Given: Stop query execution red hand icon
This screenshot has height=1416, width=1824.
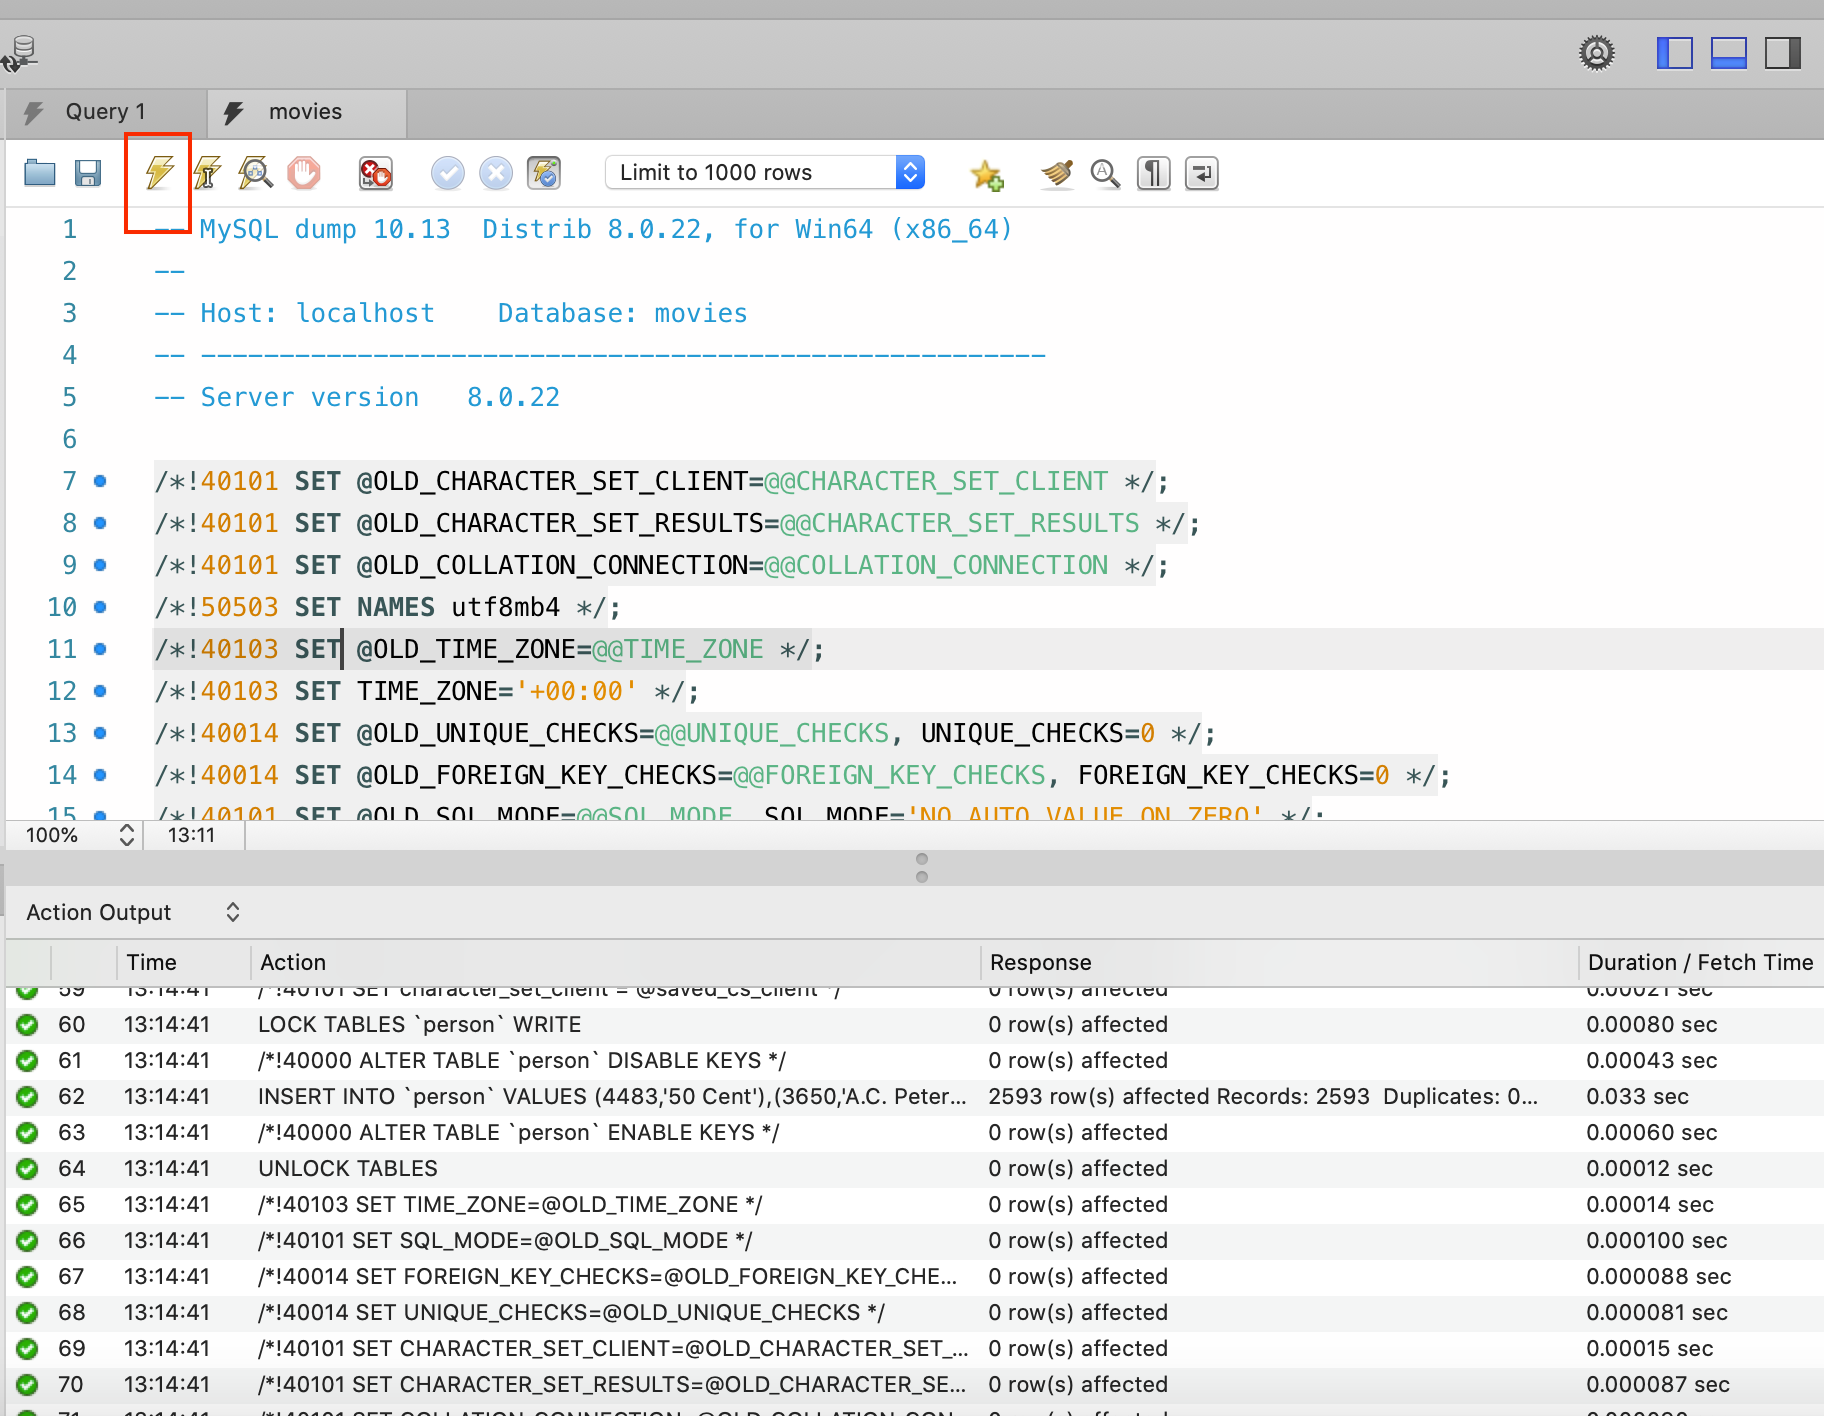Looking at the screenshot, I should point(304,173).
